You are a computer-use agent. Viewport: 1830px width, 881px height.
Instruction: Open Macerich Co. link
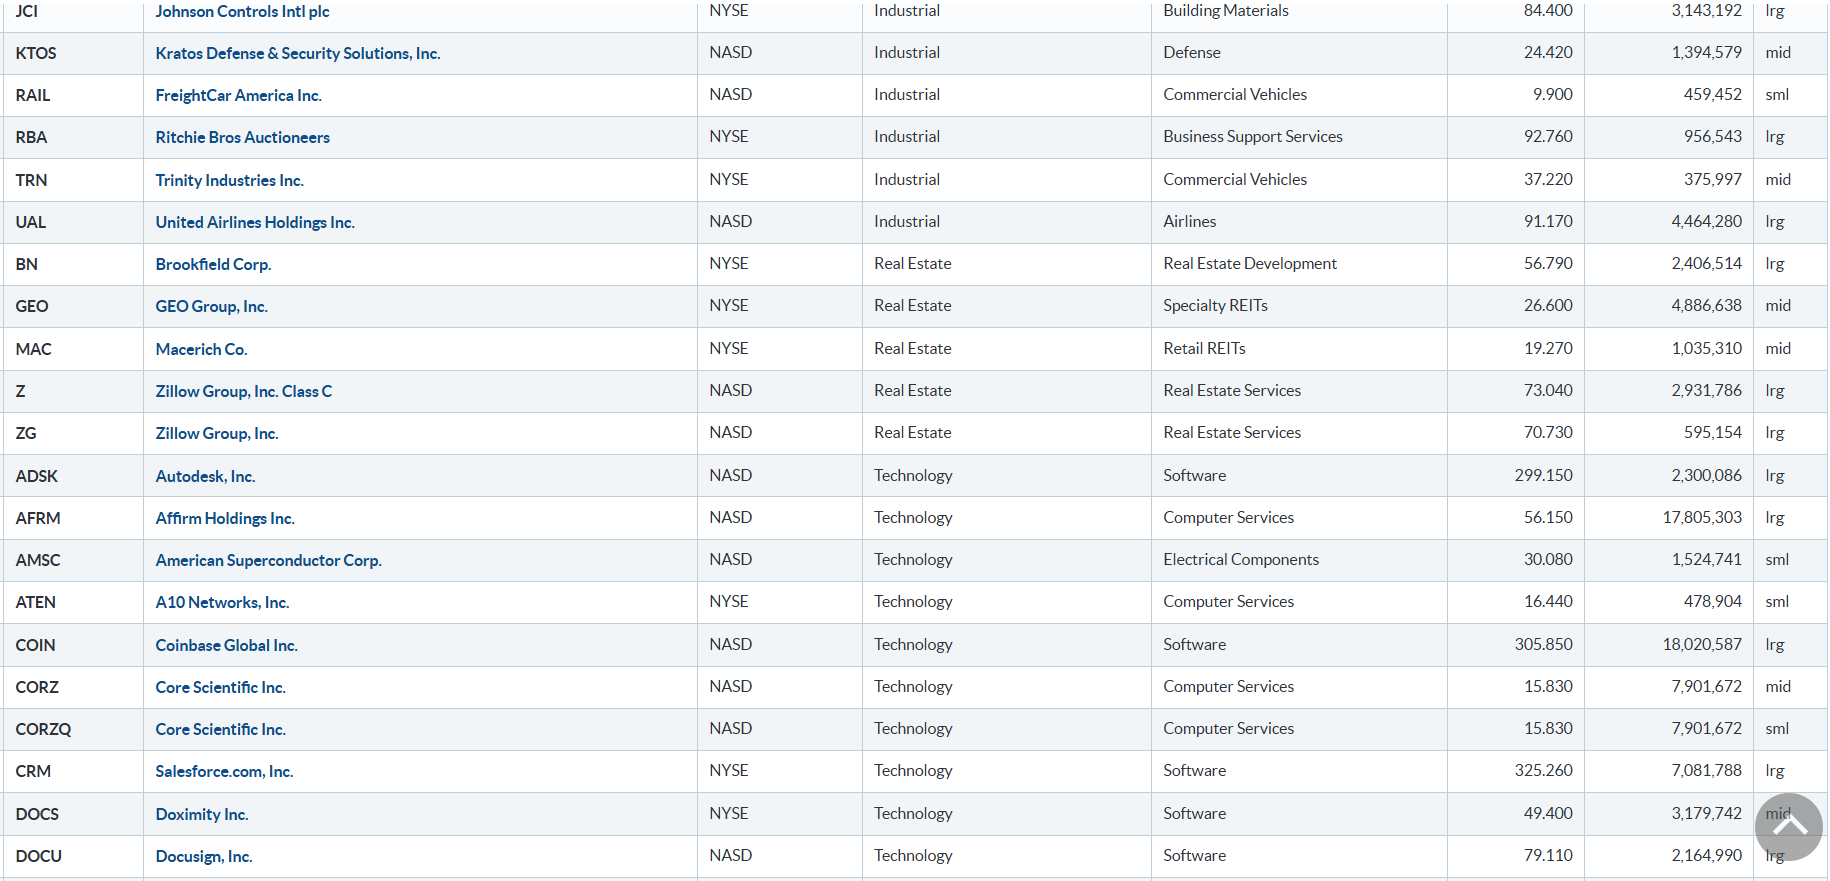point(202,349)
